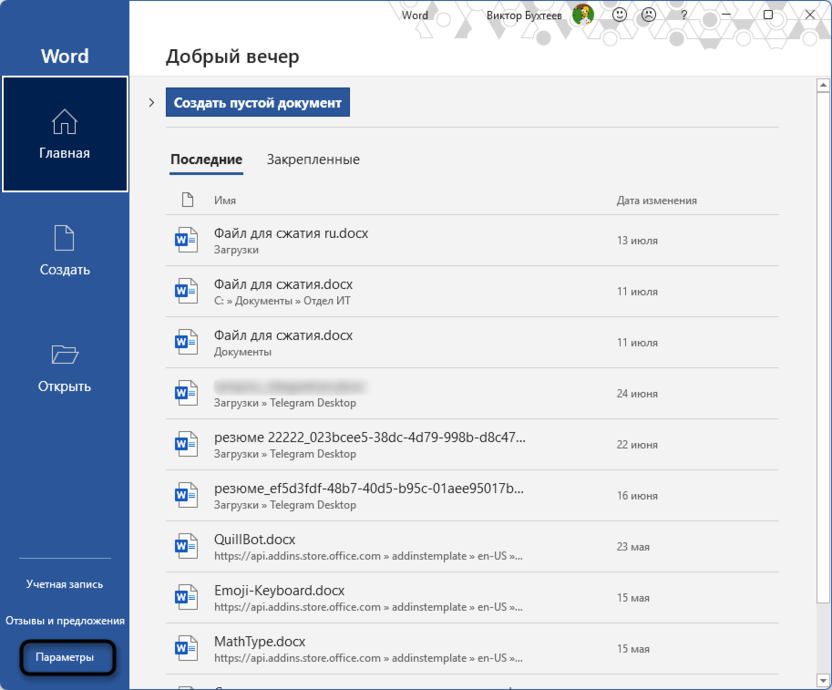Screen dimensions: 832x690
Task: Select the Последние tab
Action: [x=206, y=159]
